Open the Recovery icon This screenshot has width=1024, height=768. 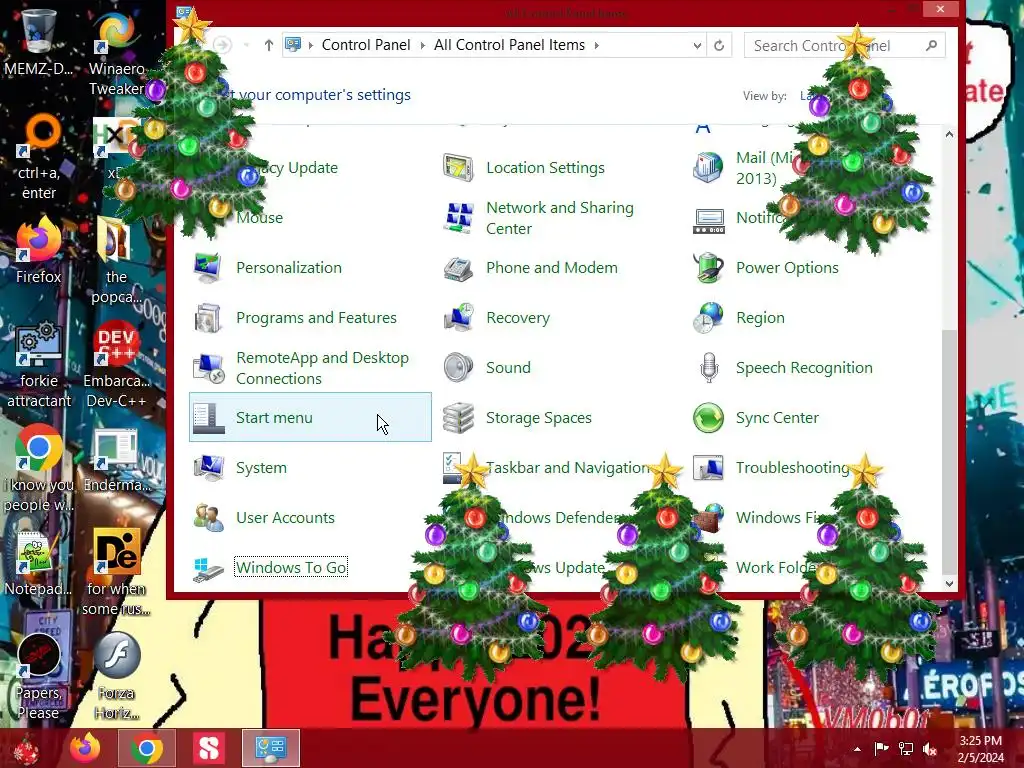458,318
